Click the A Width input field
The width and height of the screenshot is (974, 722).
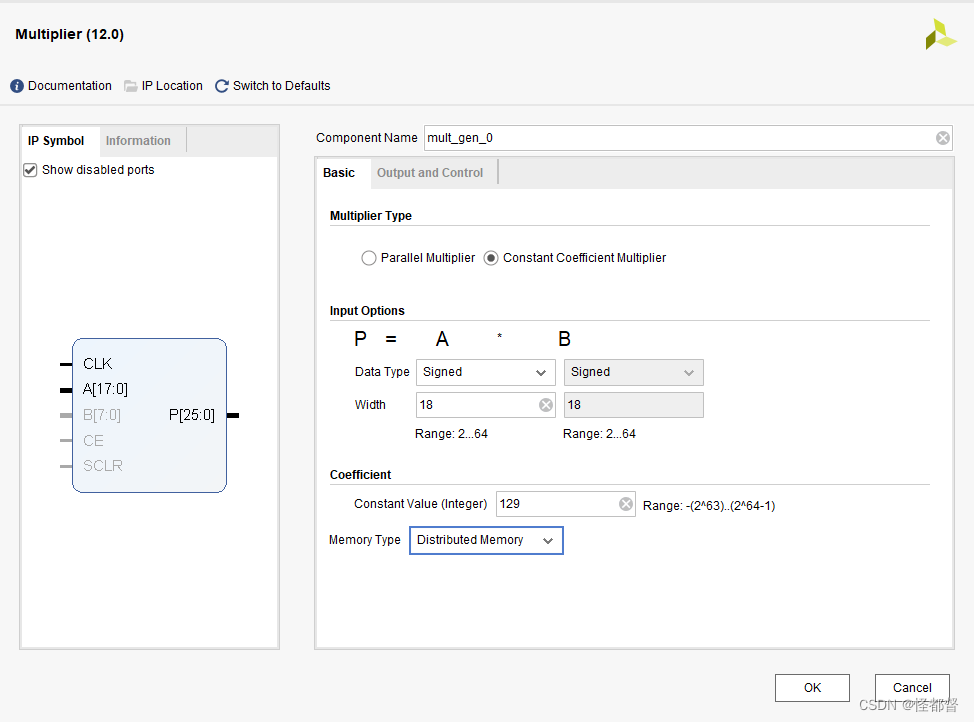[x=486, y=405]
